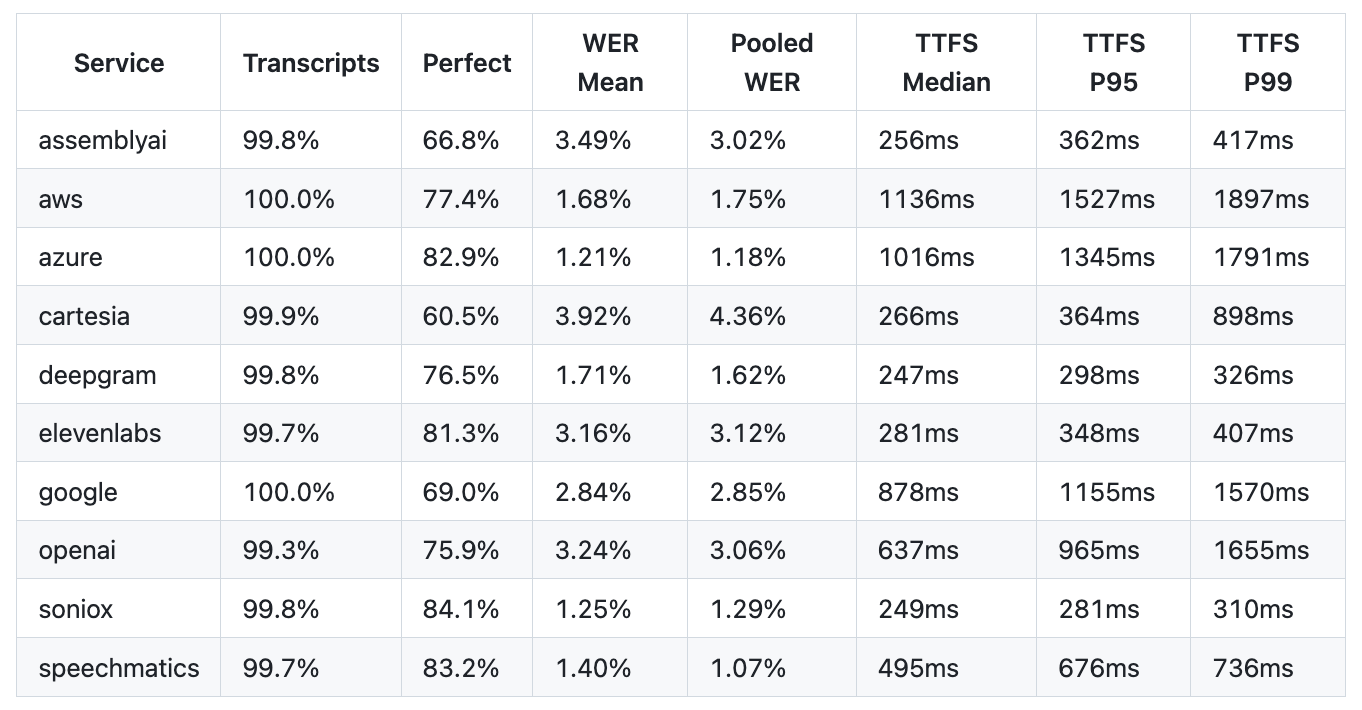Click soniox's 310ms TTFS P99 value
The width and height of the screenshot is (1362, 710).
1253,609
